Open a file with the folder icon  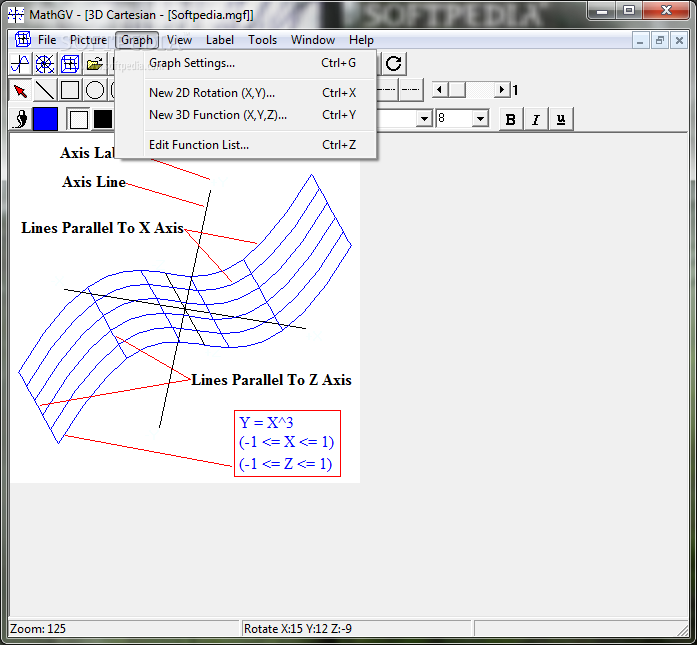(95, 64)
